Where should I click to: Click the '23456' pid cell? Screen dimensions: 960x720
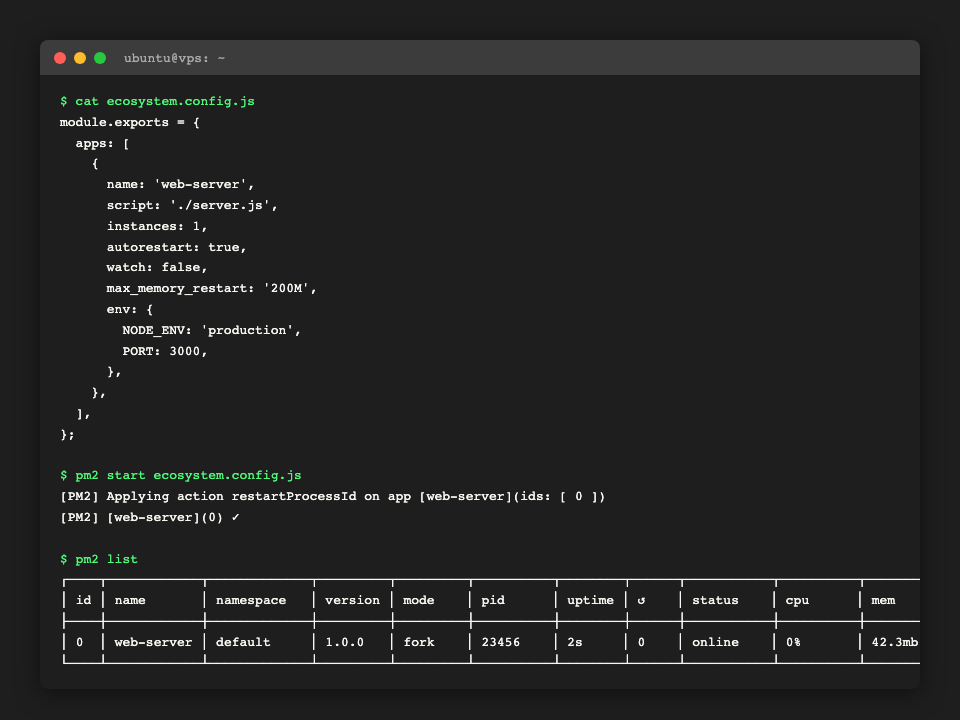coord(501,642)
